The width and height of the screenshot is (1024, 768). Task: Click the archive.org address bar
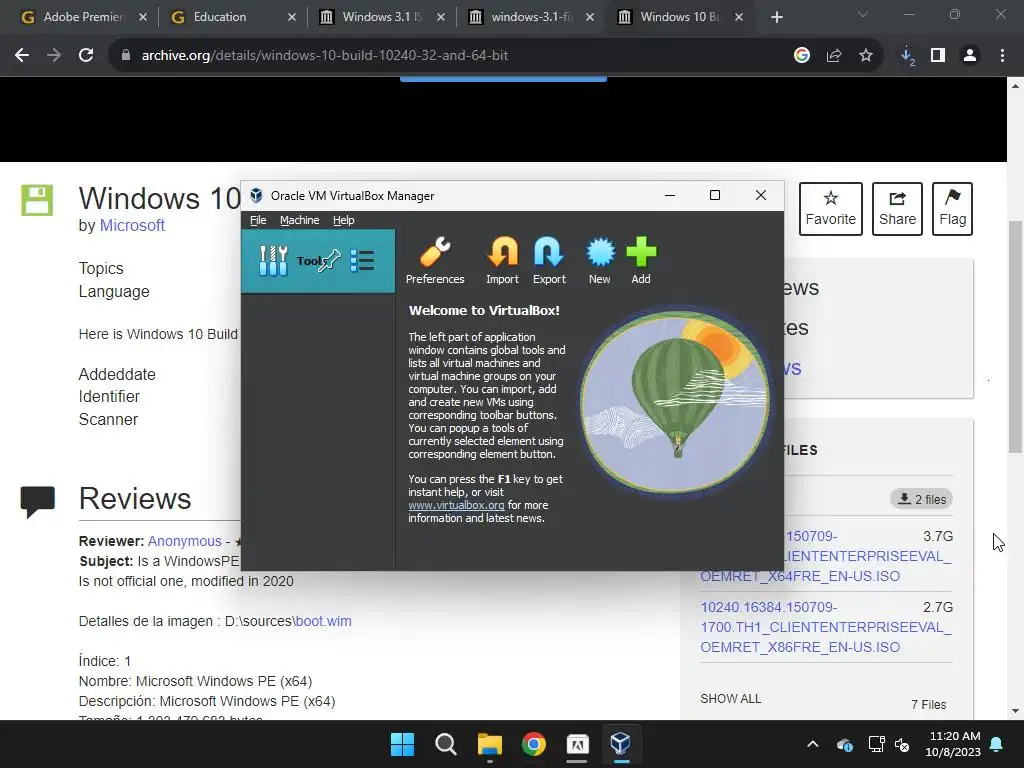(451, 56)
